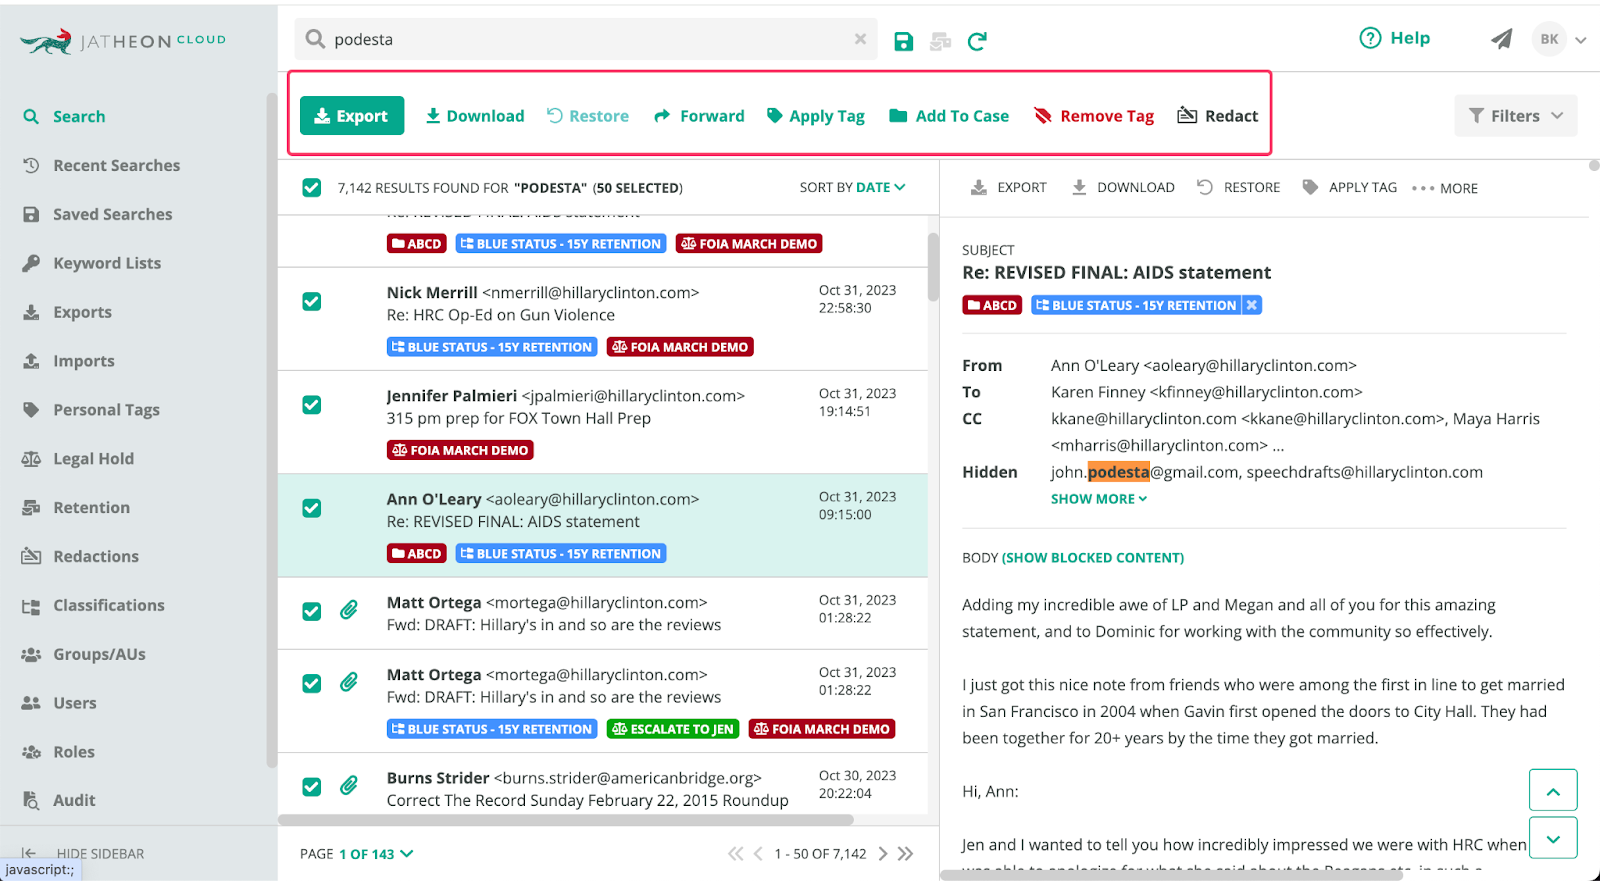The image size is (1600, 881).
Task: Click the preview scroll up arrow button
Action: coord(1553,790)
